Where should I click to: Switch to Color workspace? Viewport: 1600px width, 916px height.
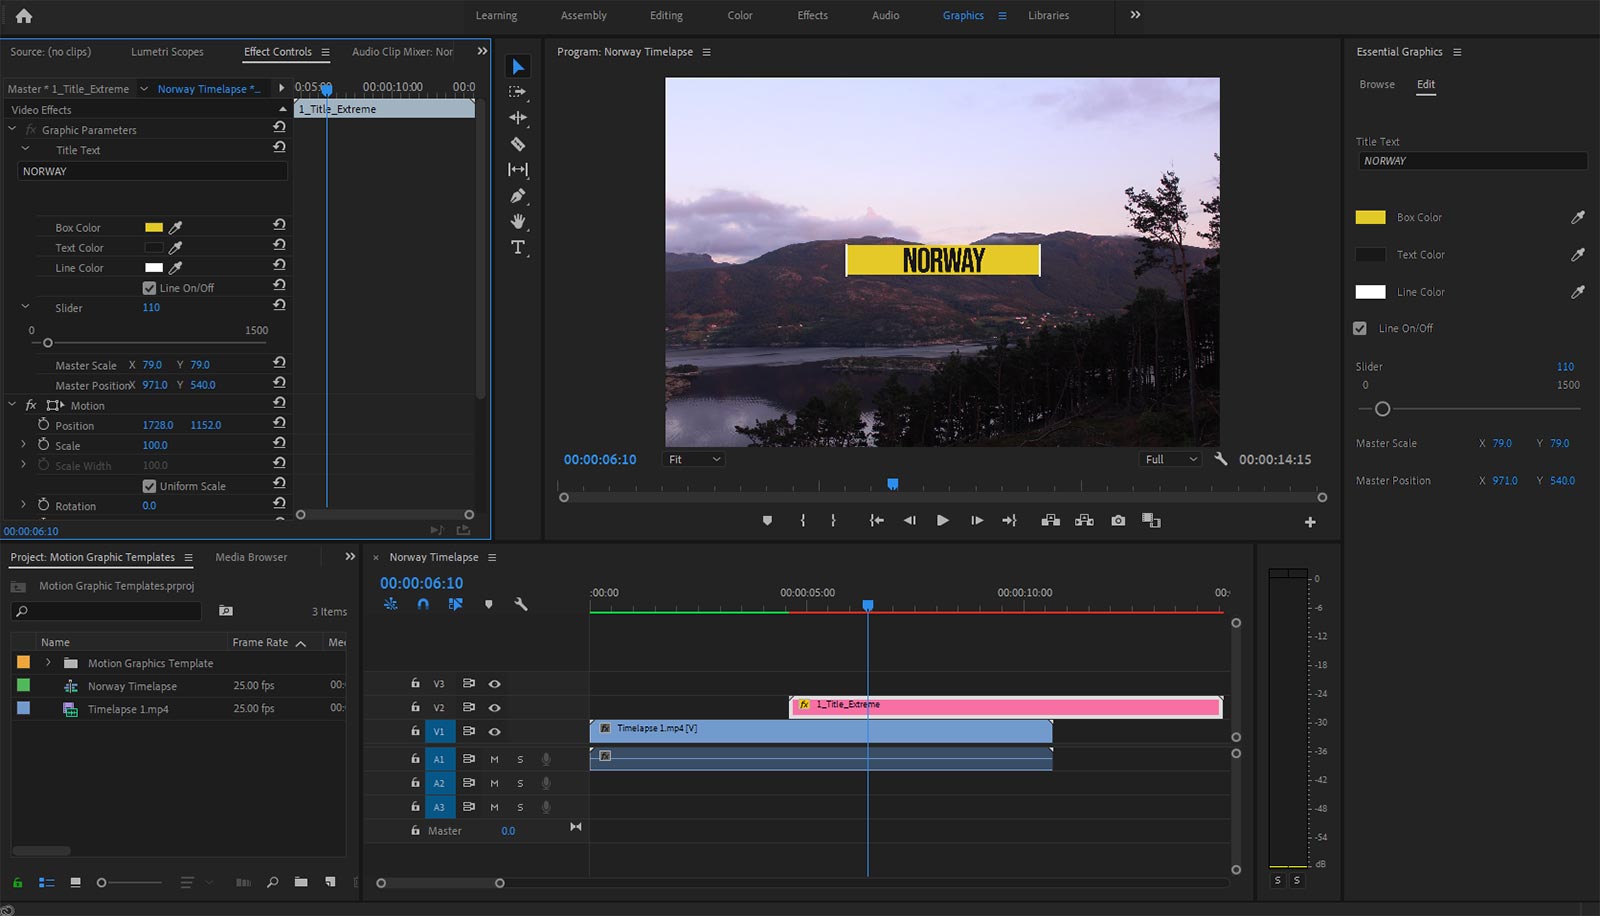point(740,15)
